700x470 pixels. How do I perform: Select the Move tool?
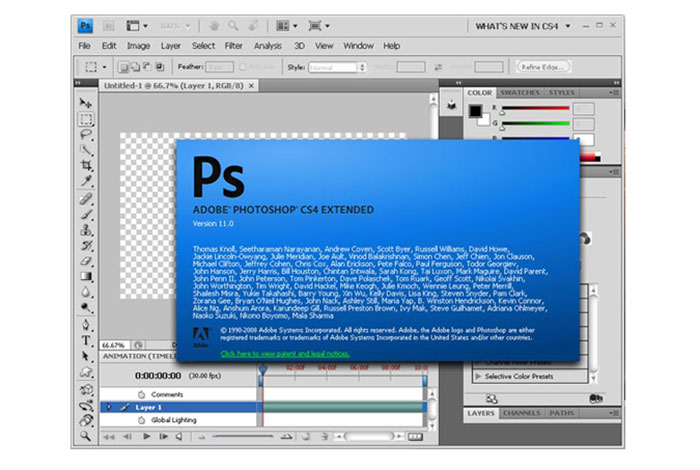(x=86, y=103)
